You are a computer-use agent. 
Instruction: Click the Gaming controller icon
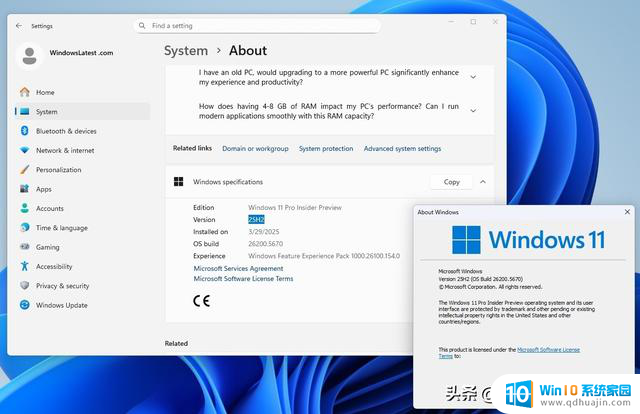pos(24,247)
